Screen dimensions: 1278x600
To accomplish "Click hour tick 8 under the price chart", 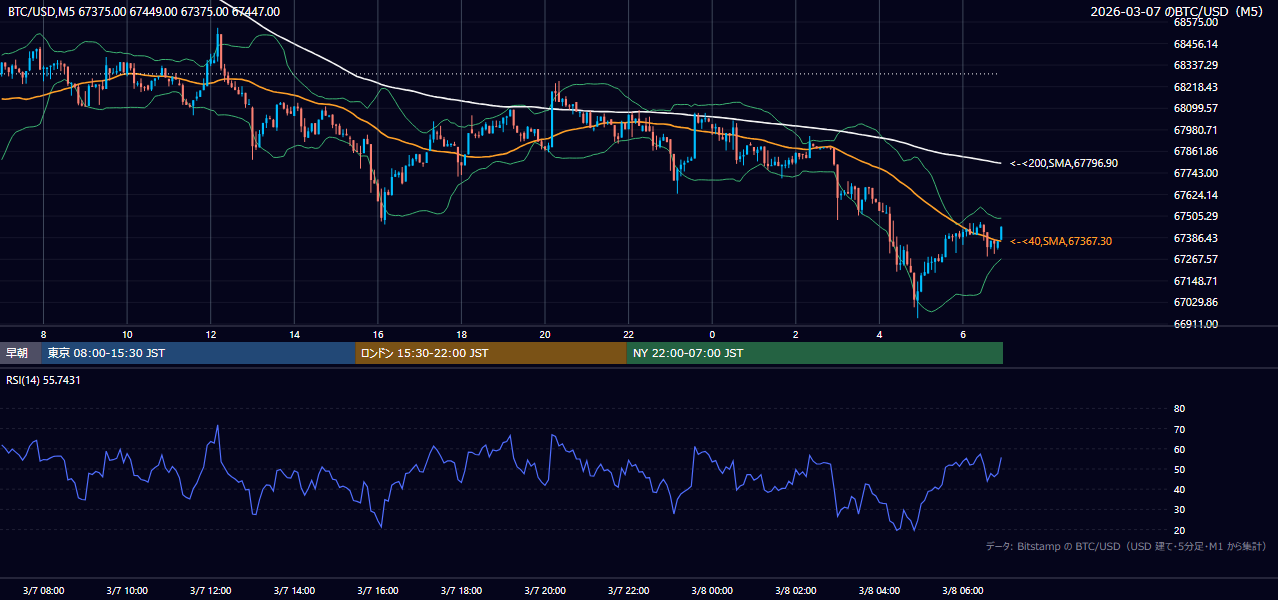I will click(43, 334).
